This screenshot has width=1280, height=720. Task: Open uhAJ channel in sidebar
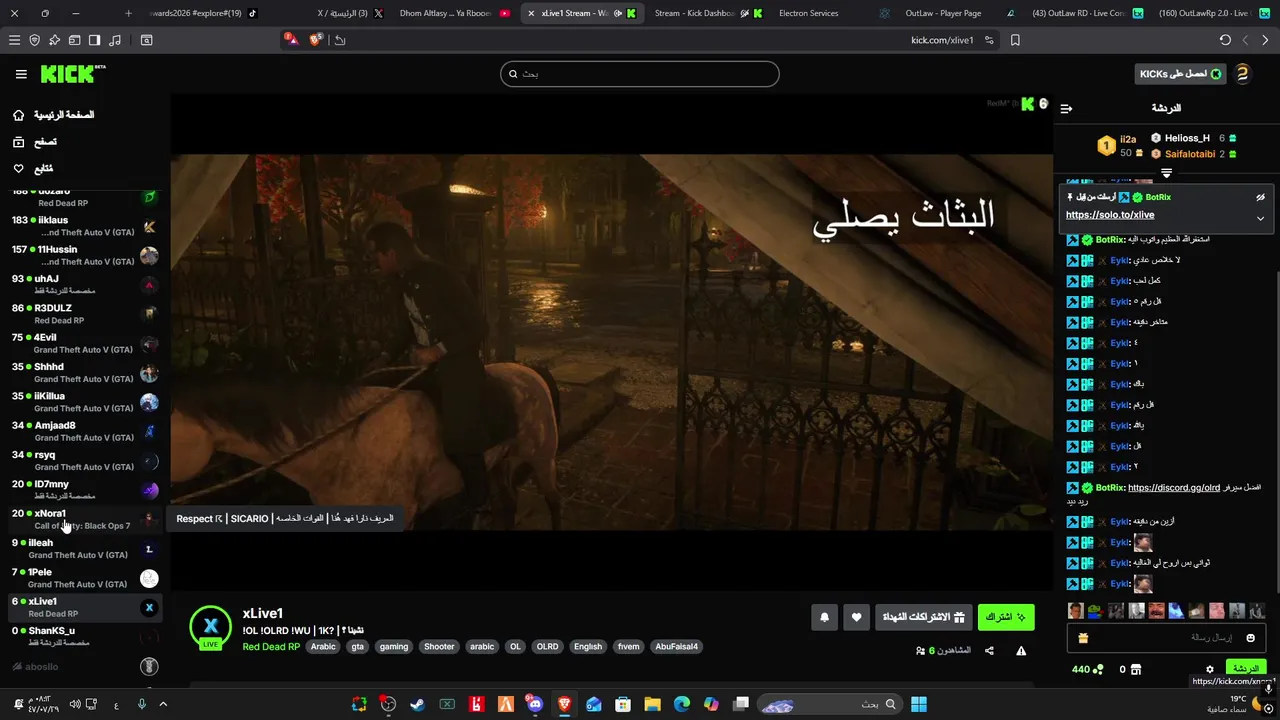pyautogui.click(x=84, y=284)
